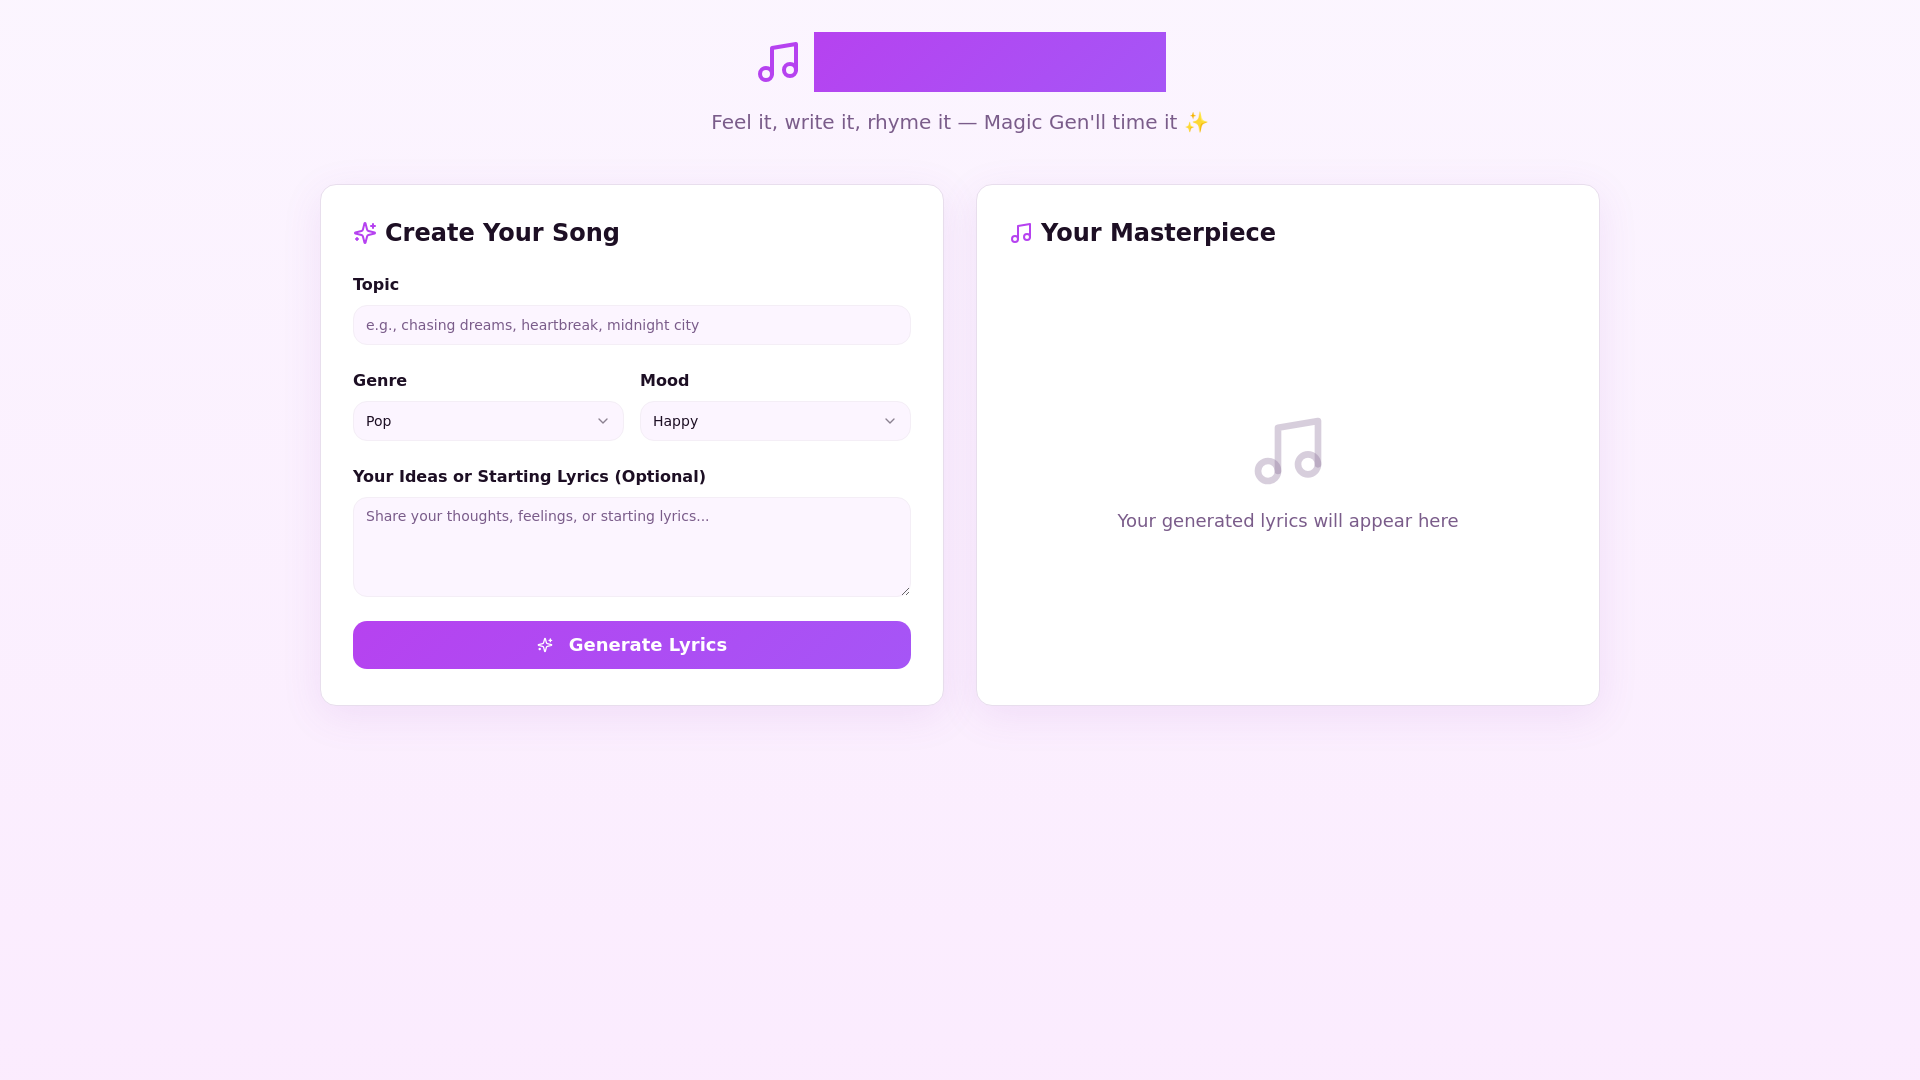This screenshot has height=1080, width=1920.
Task: Click the Mood dropdown chevron arrow
Action: click(x=890, y=421)
